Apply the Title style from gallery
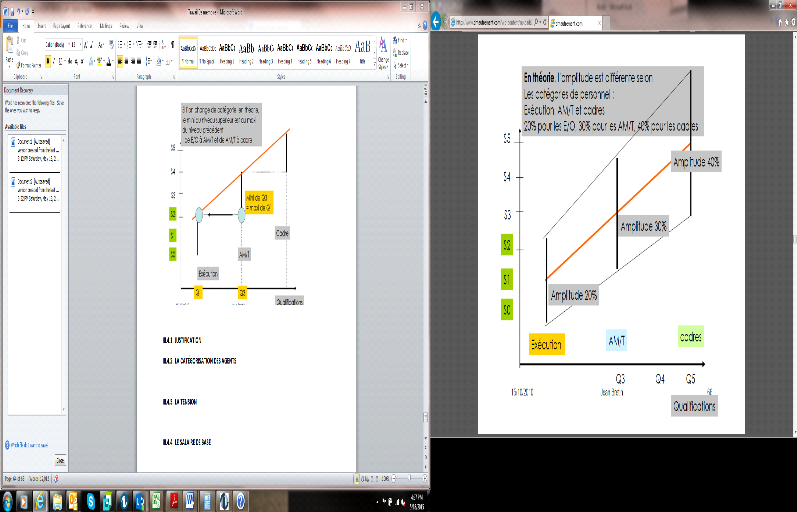 (362, 52)
